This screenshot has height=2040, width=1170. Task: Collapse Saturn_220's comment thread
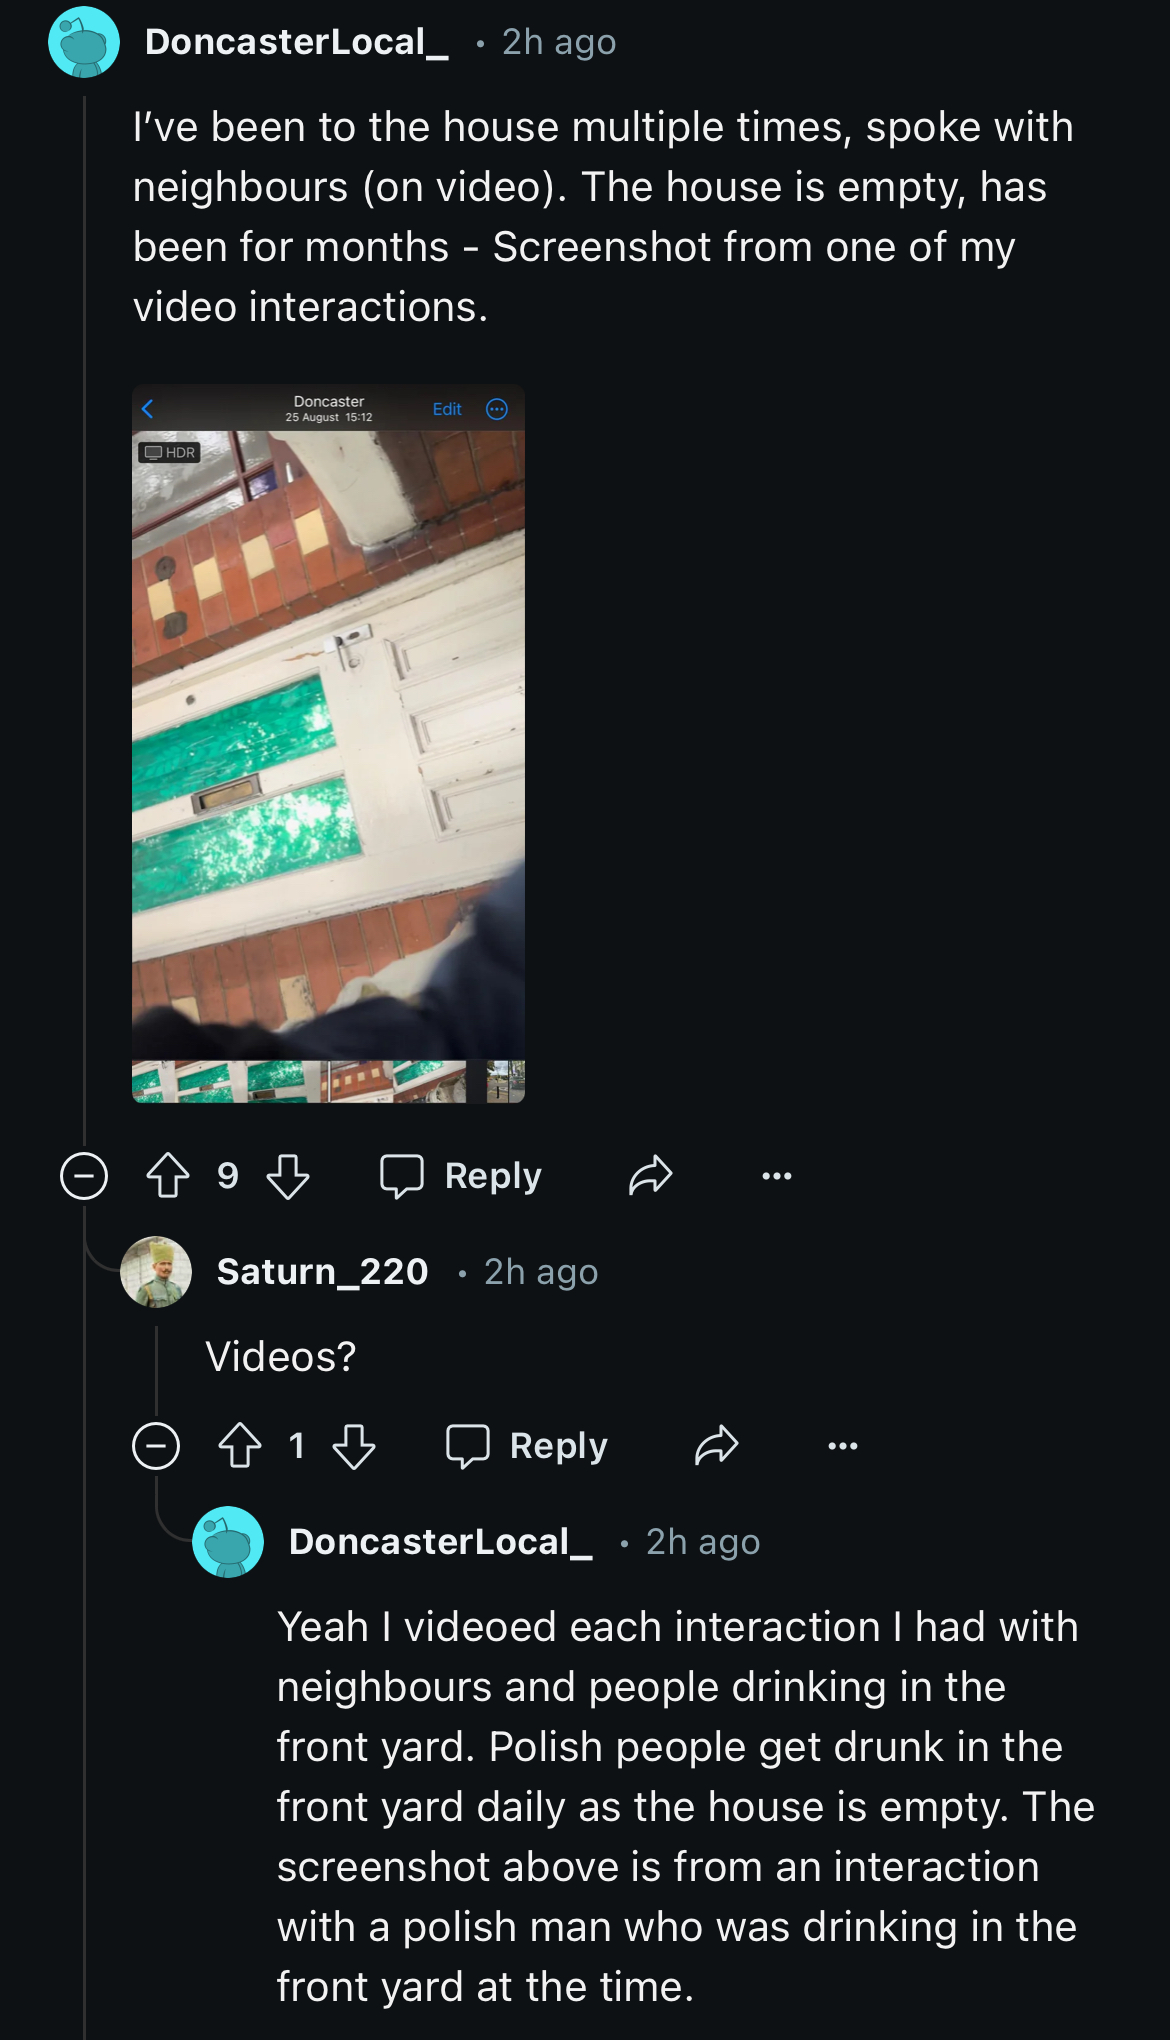156,1446
